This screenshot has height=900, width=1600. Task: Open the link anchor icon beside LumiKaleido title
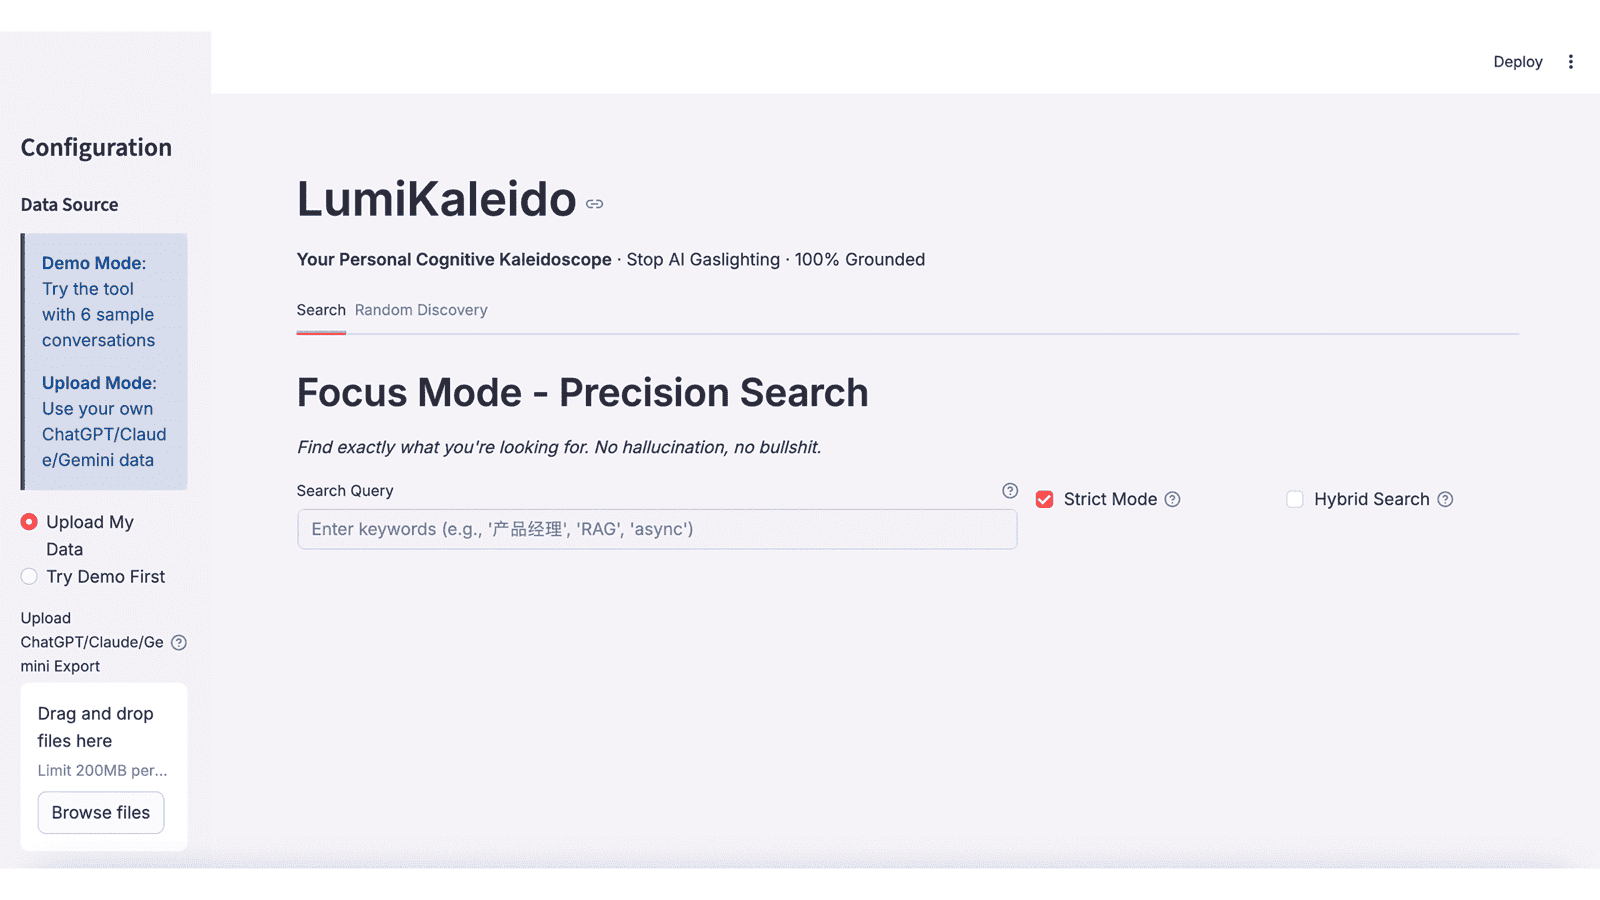click(594, 203)
